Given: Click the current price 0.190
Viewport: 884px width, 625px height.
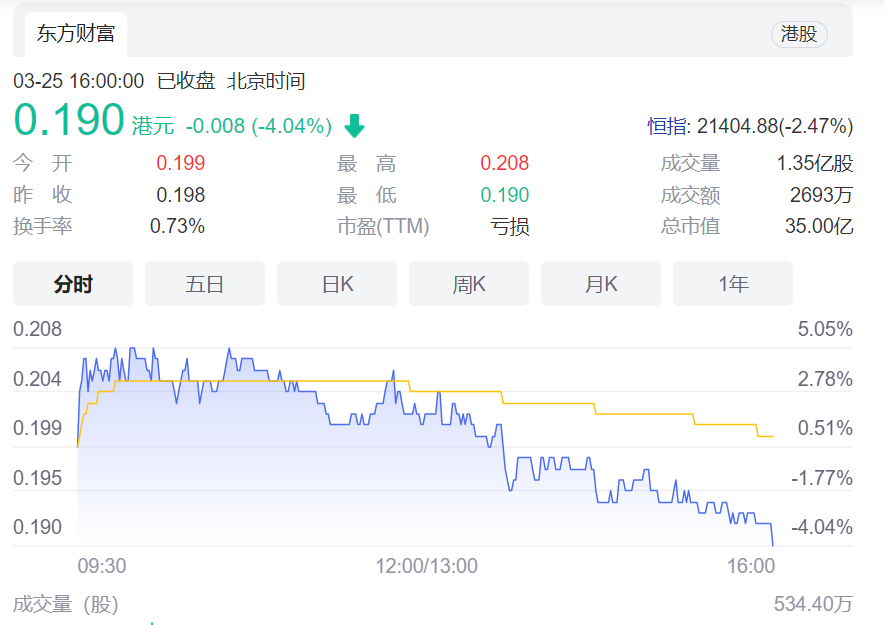Looking at the screenshot, I should coord(69,121).
